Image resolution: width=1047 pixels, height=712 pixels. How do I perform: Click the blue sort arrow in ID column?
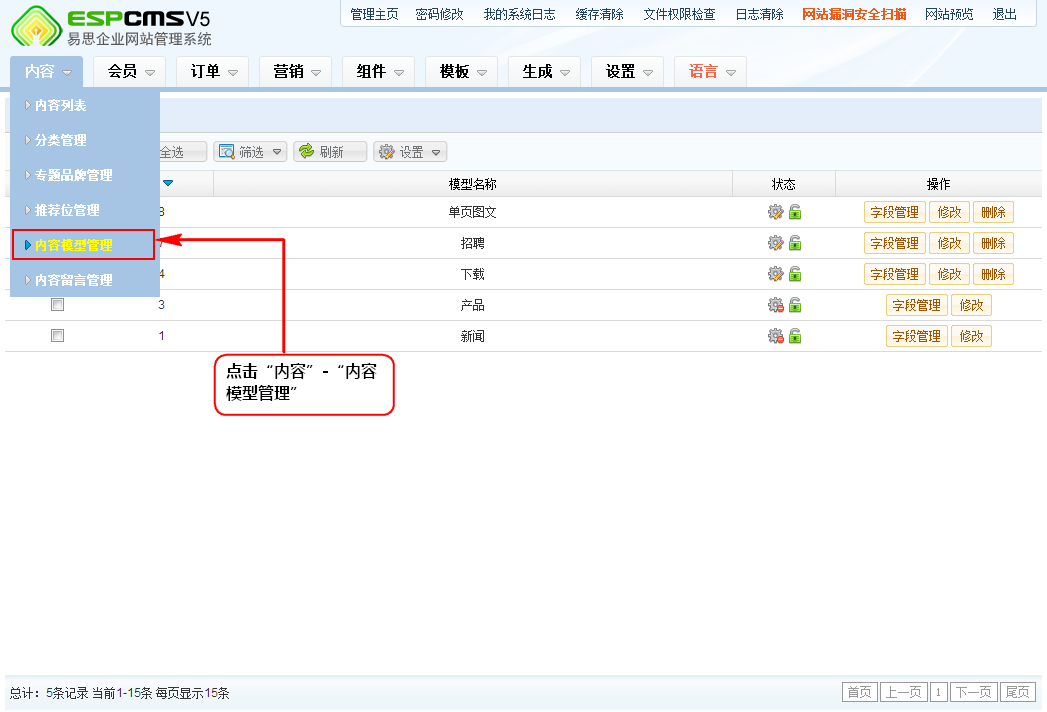[x=168, y=183]
